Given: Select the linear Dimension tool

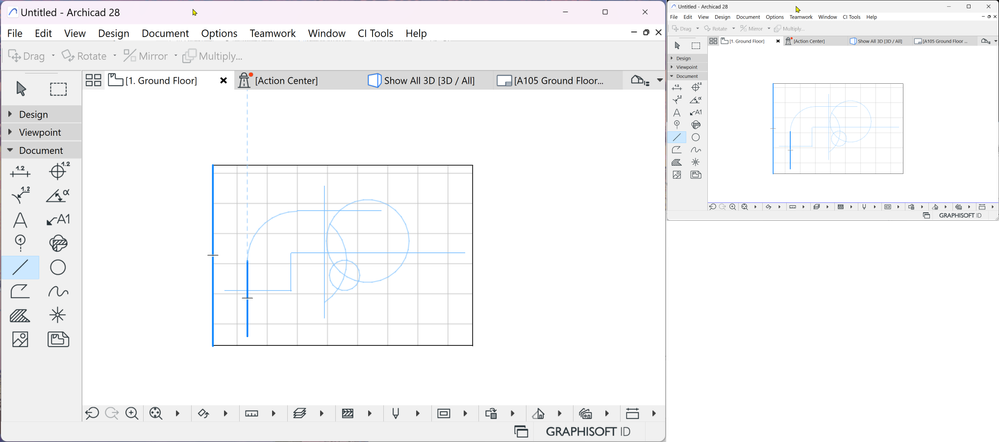Looking at the screenshot, I should pyautogui.click(x=20, y=171).
